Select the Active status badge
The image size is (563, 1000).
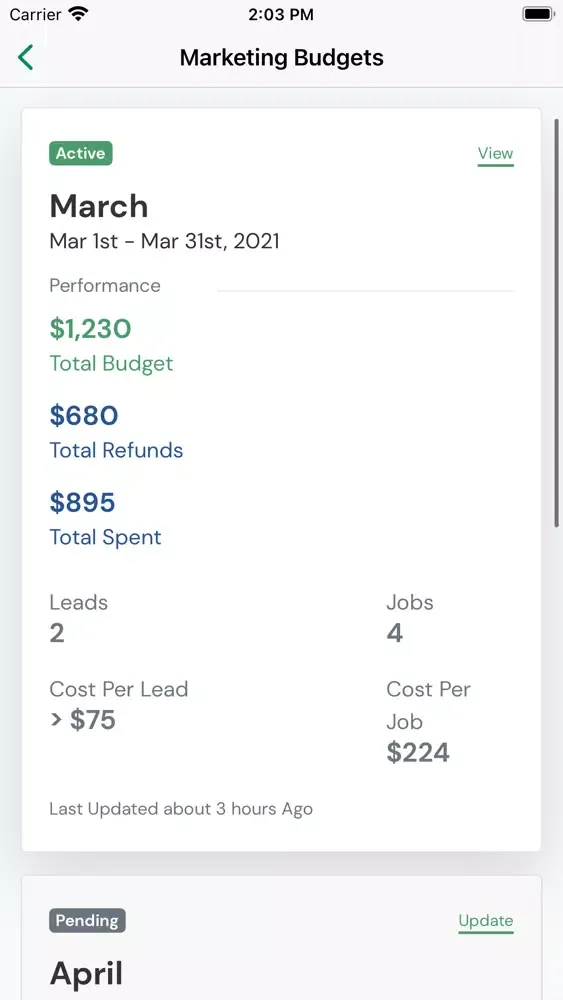81,153
